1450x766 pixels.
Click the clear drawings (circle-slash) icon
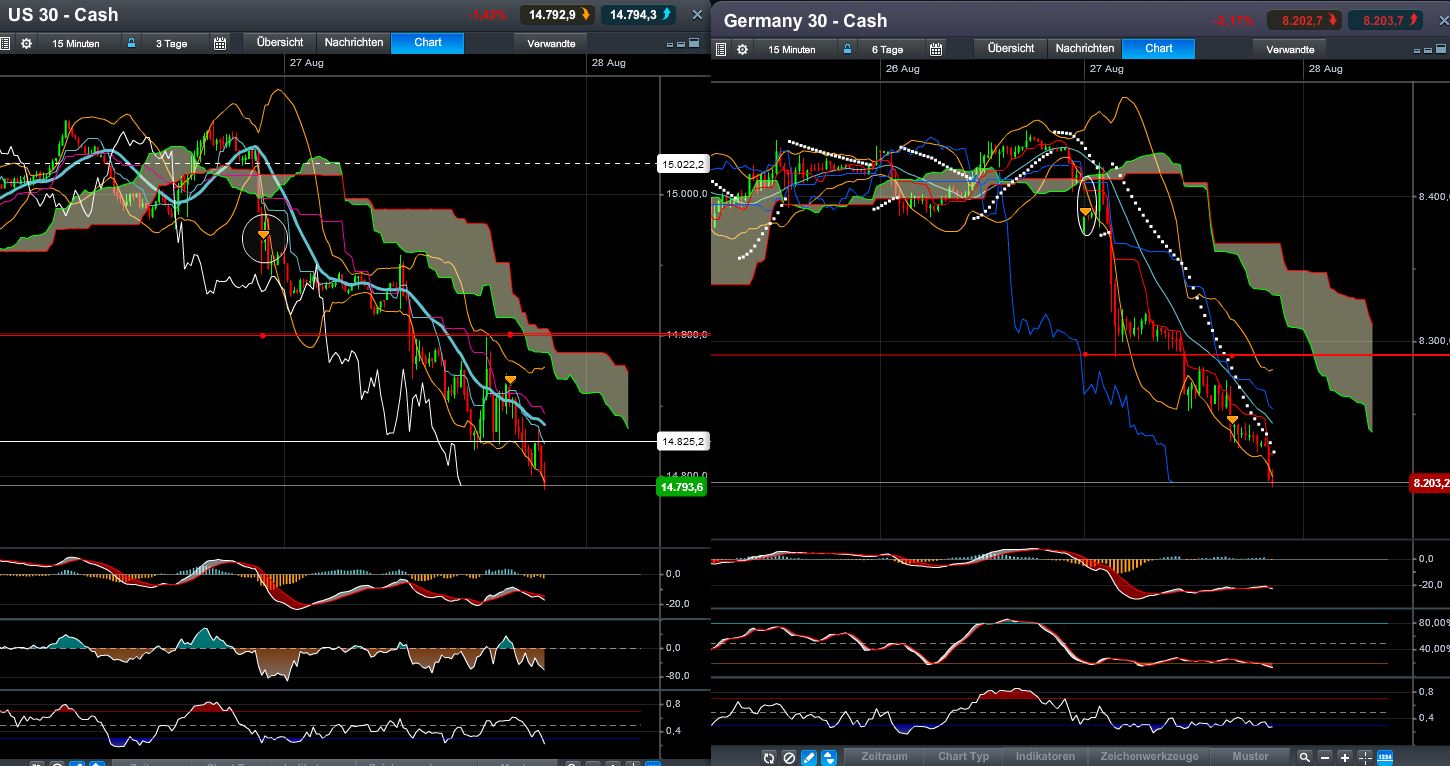[789, 757]
